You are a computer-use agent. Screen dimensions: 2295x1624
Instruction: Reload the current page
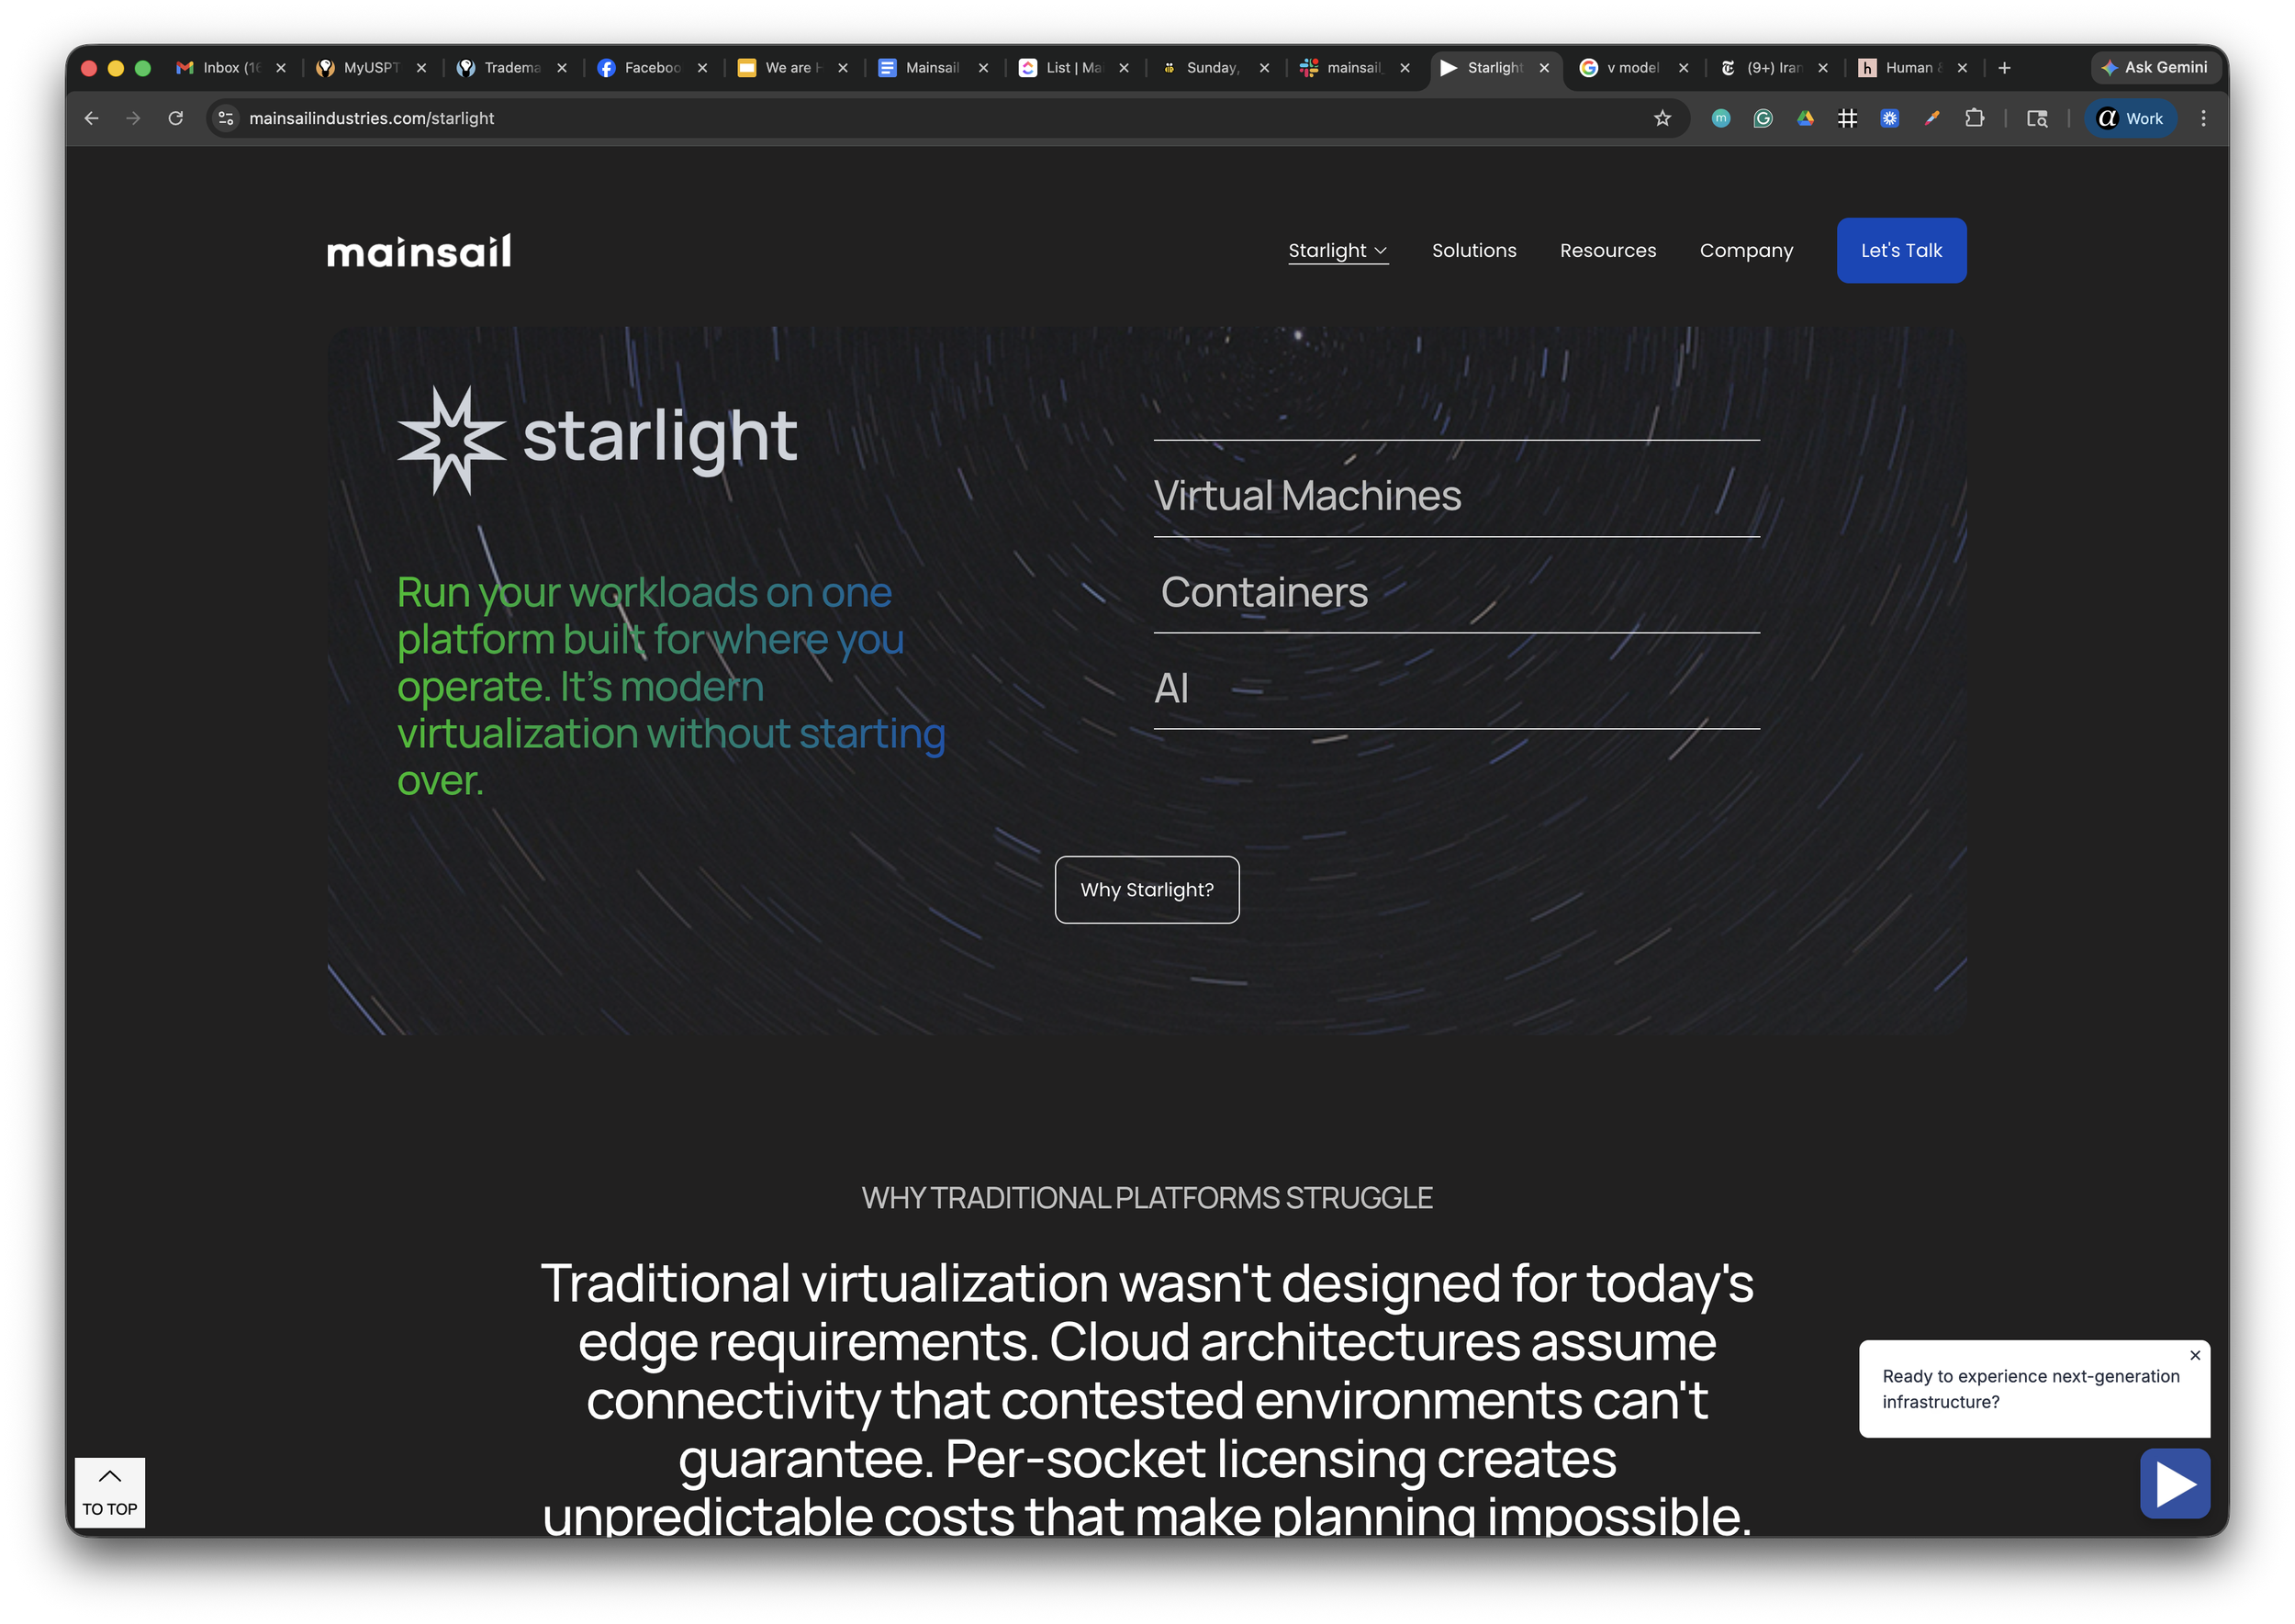pos(176,118)
